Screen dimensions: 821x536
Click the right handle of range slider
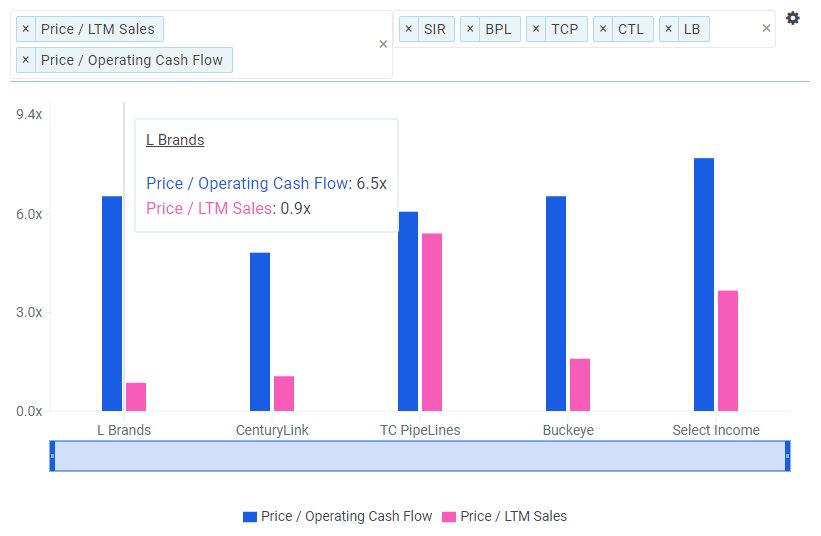[x=787, y=456]
